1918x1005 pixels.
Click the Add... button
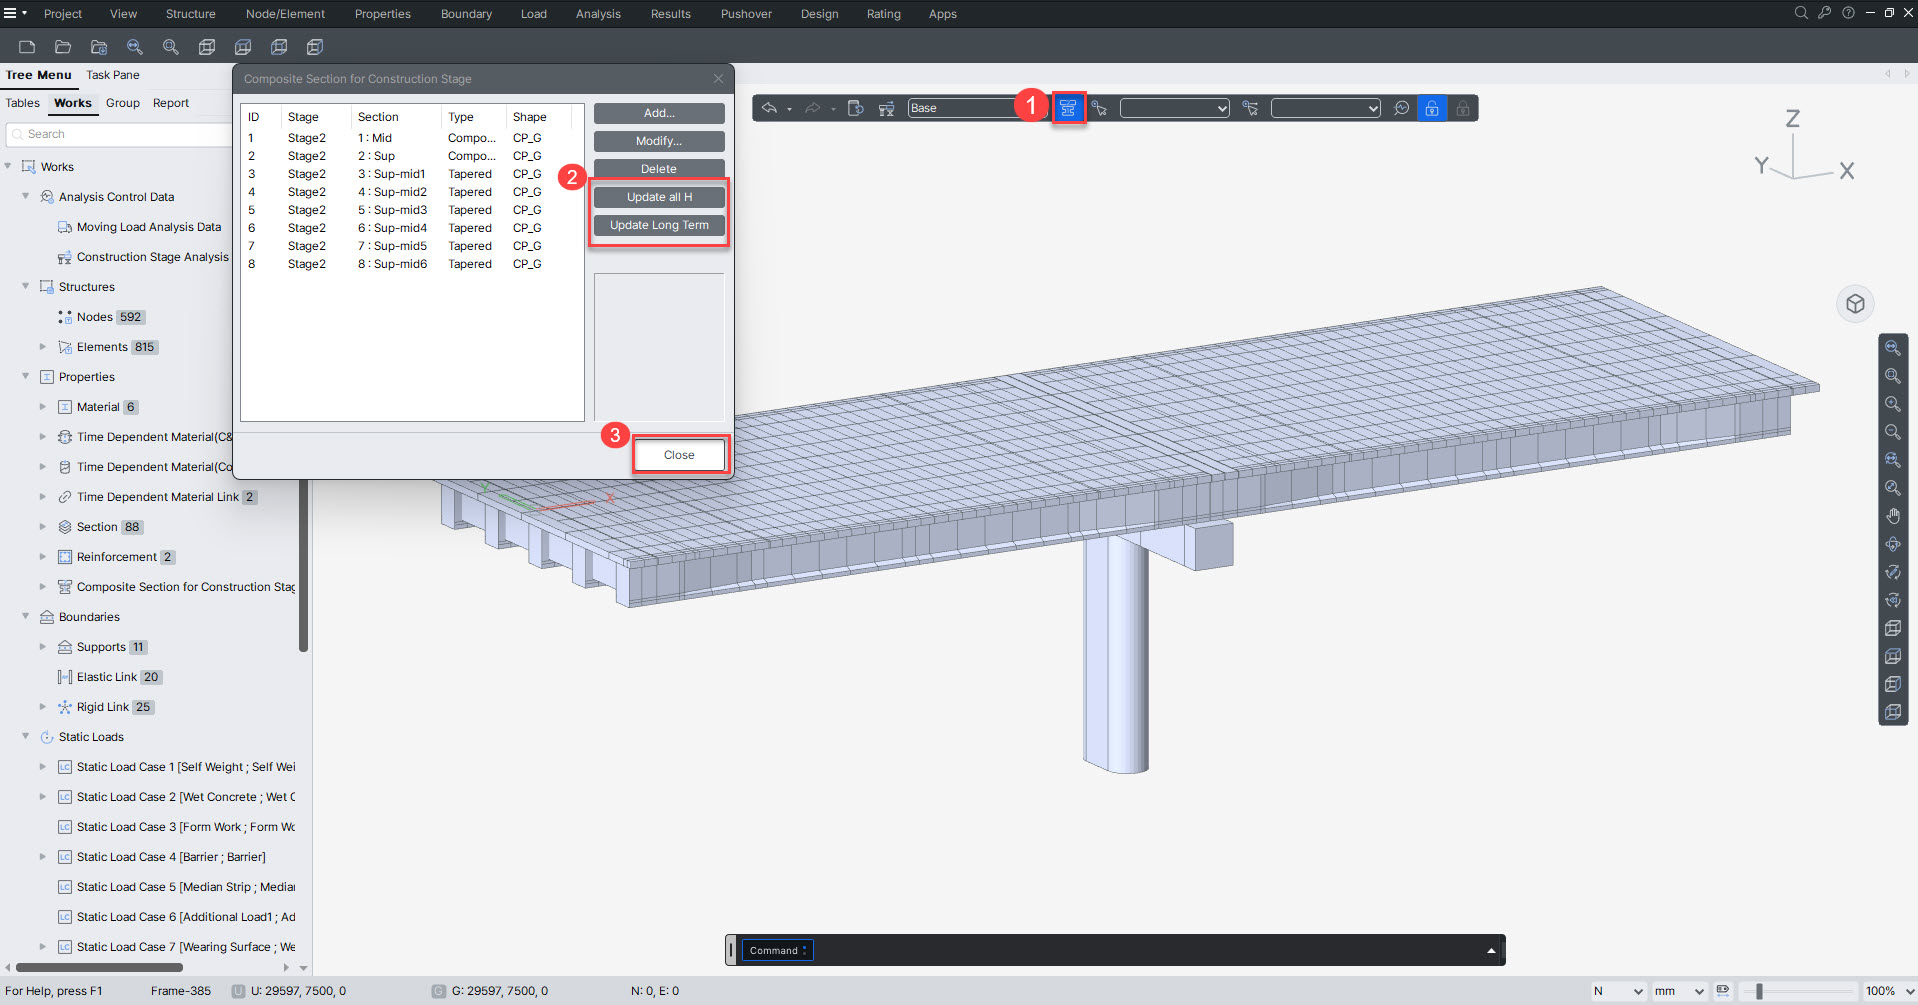pos(659,113)
